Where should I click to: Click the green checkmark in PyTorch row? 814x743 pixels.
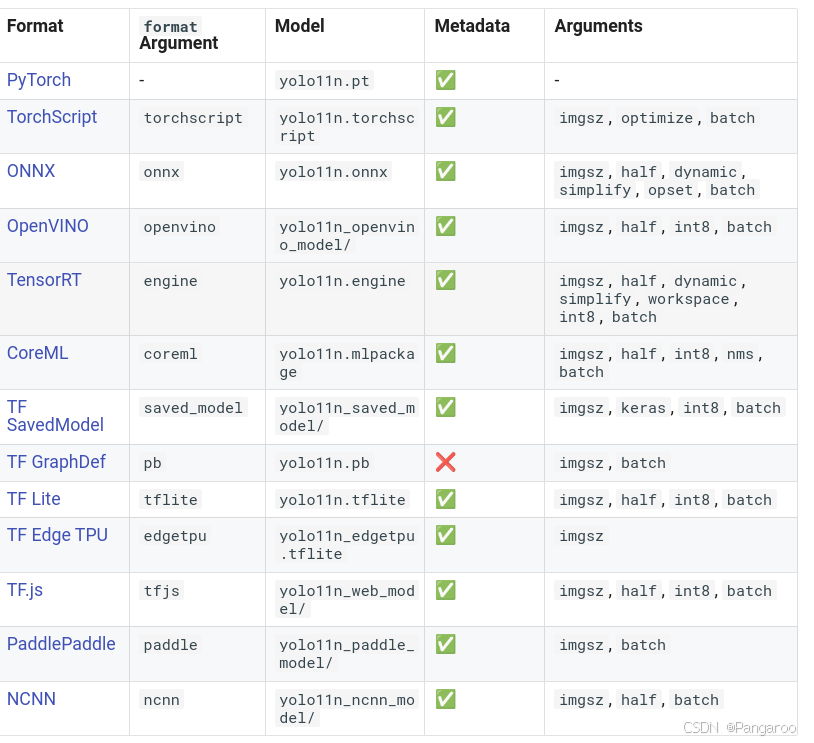coord(445,80)
